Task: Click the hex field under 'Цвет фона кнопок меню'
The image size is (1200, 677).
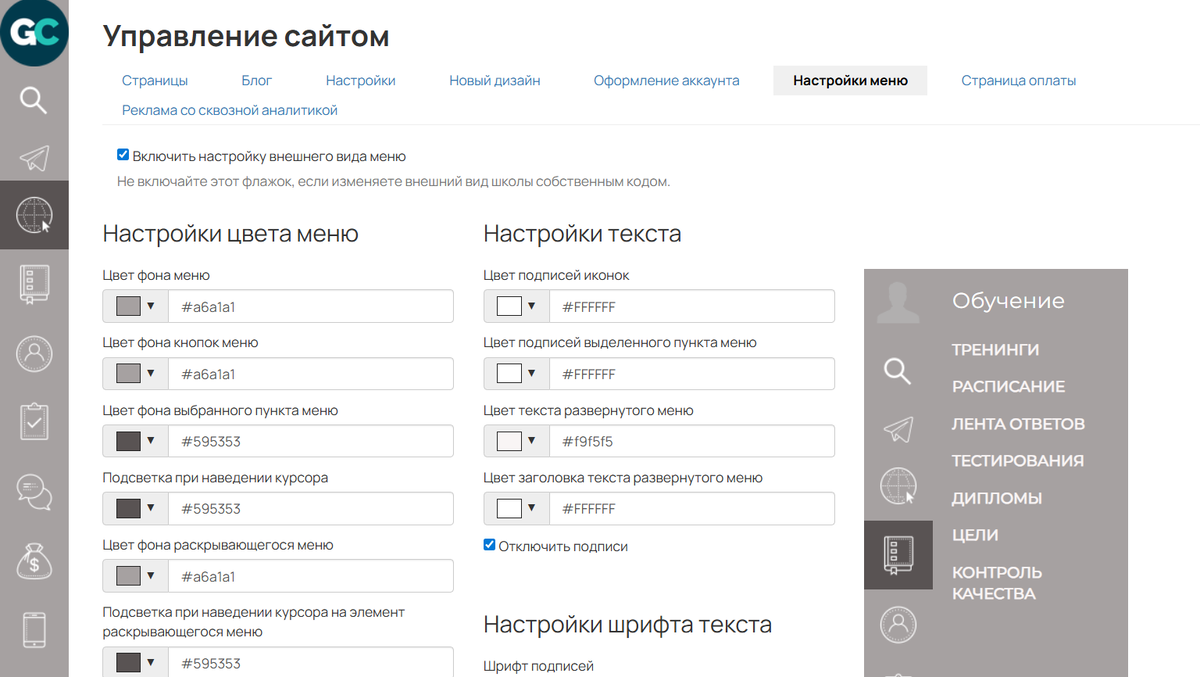Action: (311, 374)
